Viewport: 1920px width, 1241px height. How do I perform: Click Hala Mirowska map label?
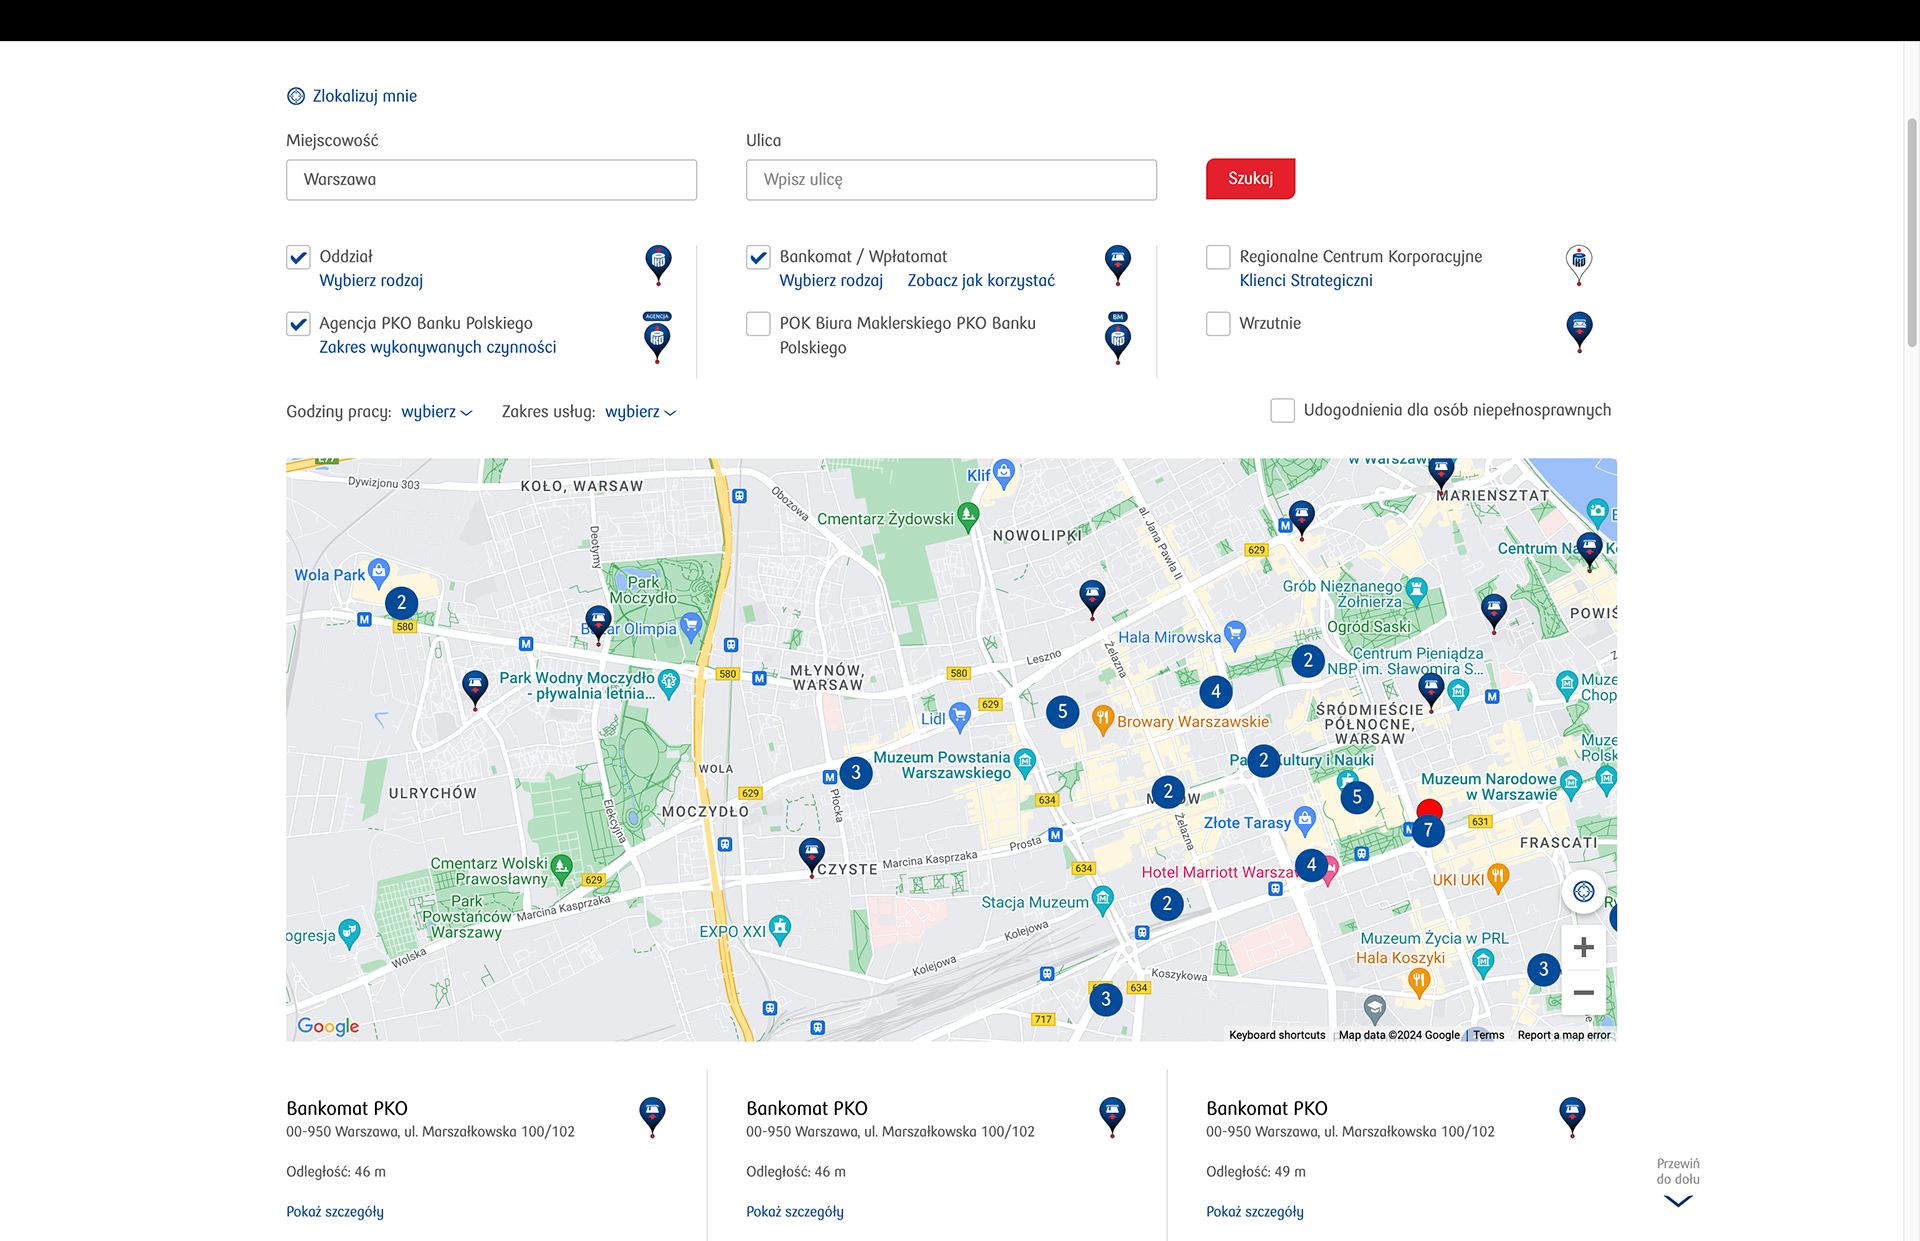[x=1169, y=637]
